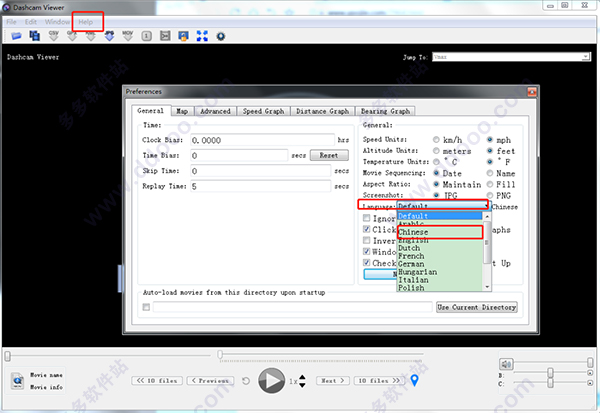Select Chinese in the language list
This screenshot has width=600, height=413.
click(439, 232)
